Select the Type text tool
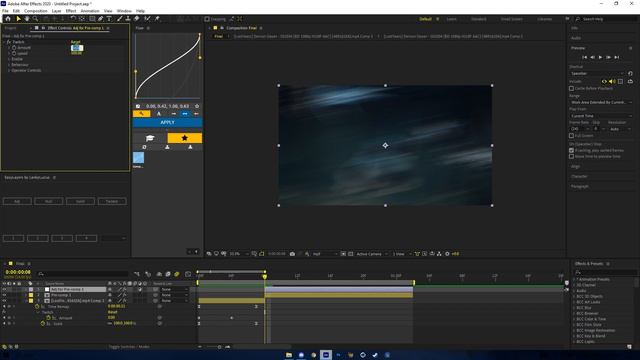 coord(109,19)
